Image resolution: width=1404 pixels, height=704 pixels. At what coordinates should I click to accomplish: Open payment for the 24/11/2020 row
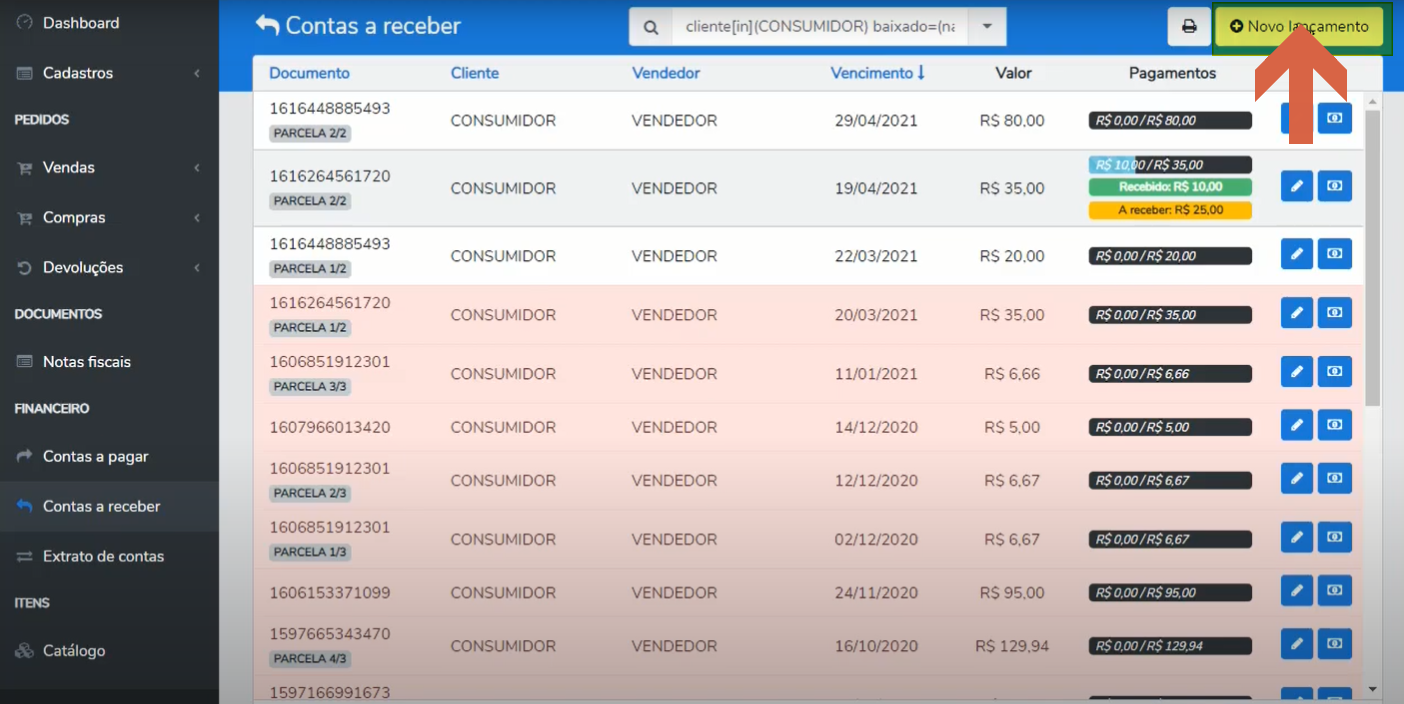coord(1334,590)
